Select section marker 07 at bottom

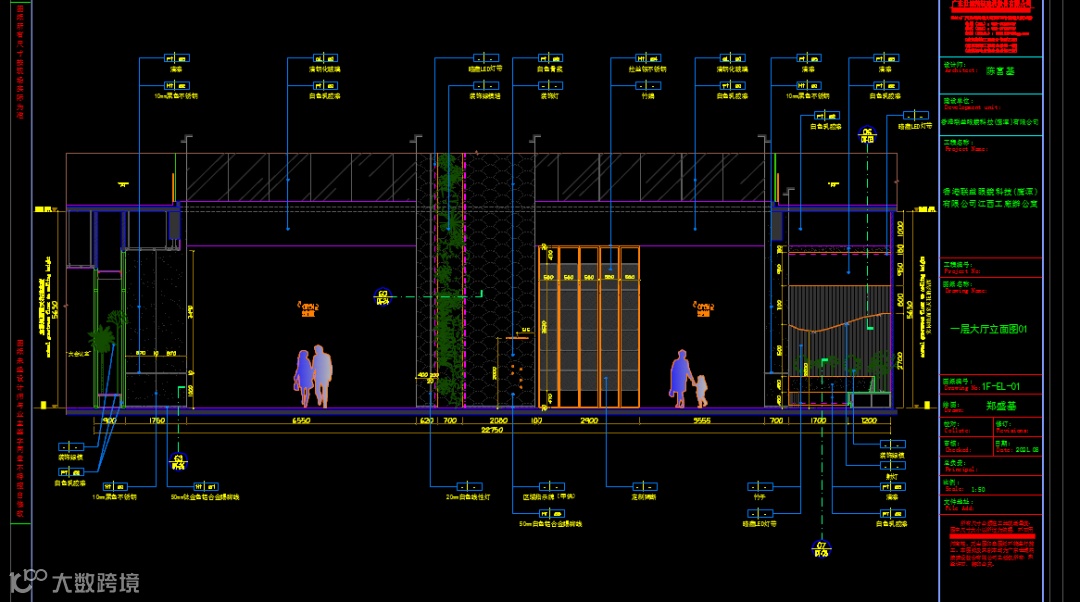pos(821,549)
